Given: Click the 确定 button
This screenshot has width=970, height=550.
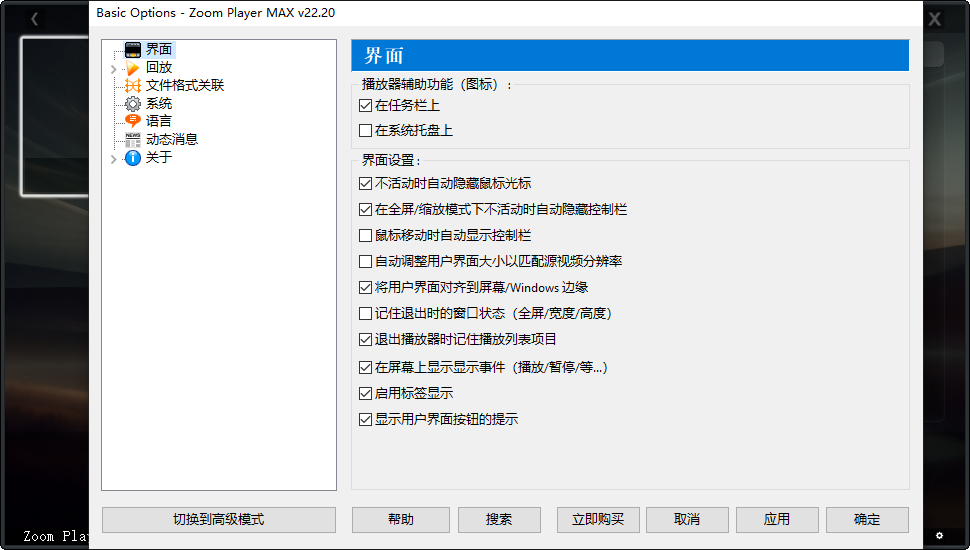Looking at the screenshot, I should [x=867, y=520].
